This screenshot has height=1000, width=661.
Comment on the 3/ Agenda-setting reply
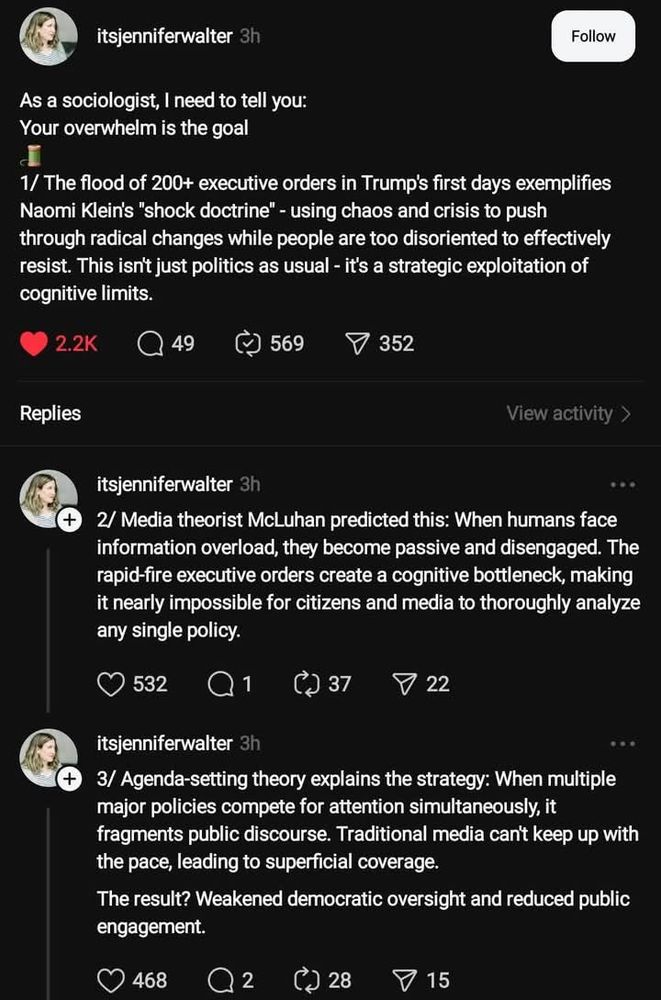(219, 980)
